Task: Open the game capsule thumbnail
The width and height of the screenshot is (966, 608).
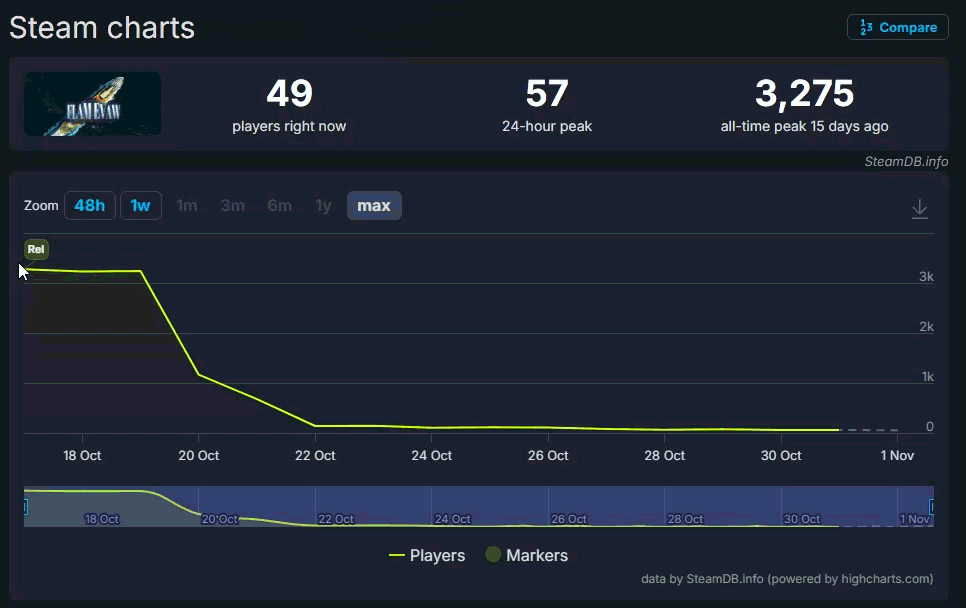Action: [92, 104]
